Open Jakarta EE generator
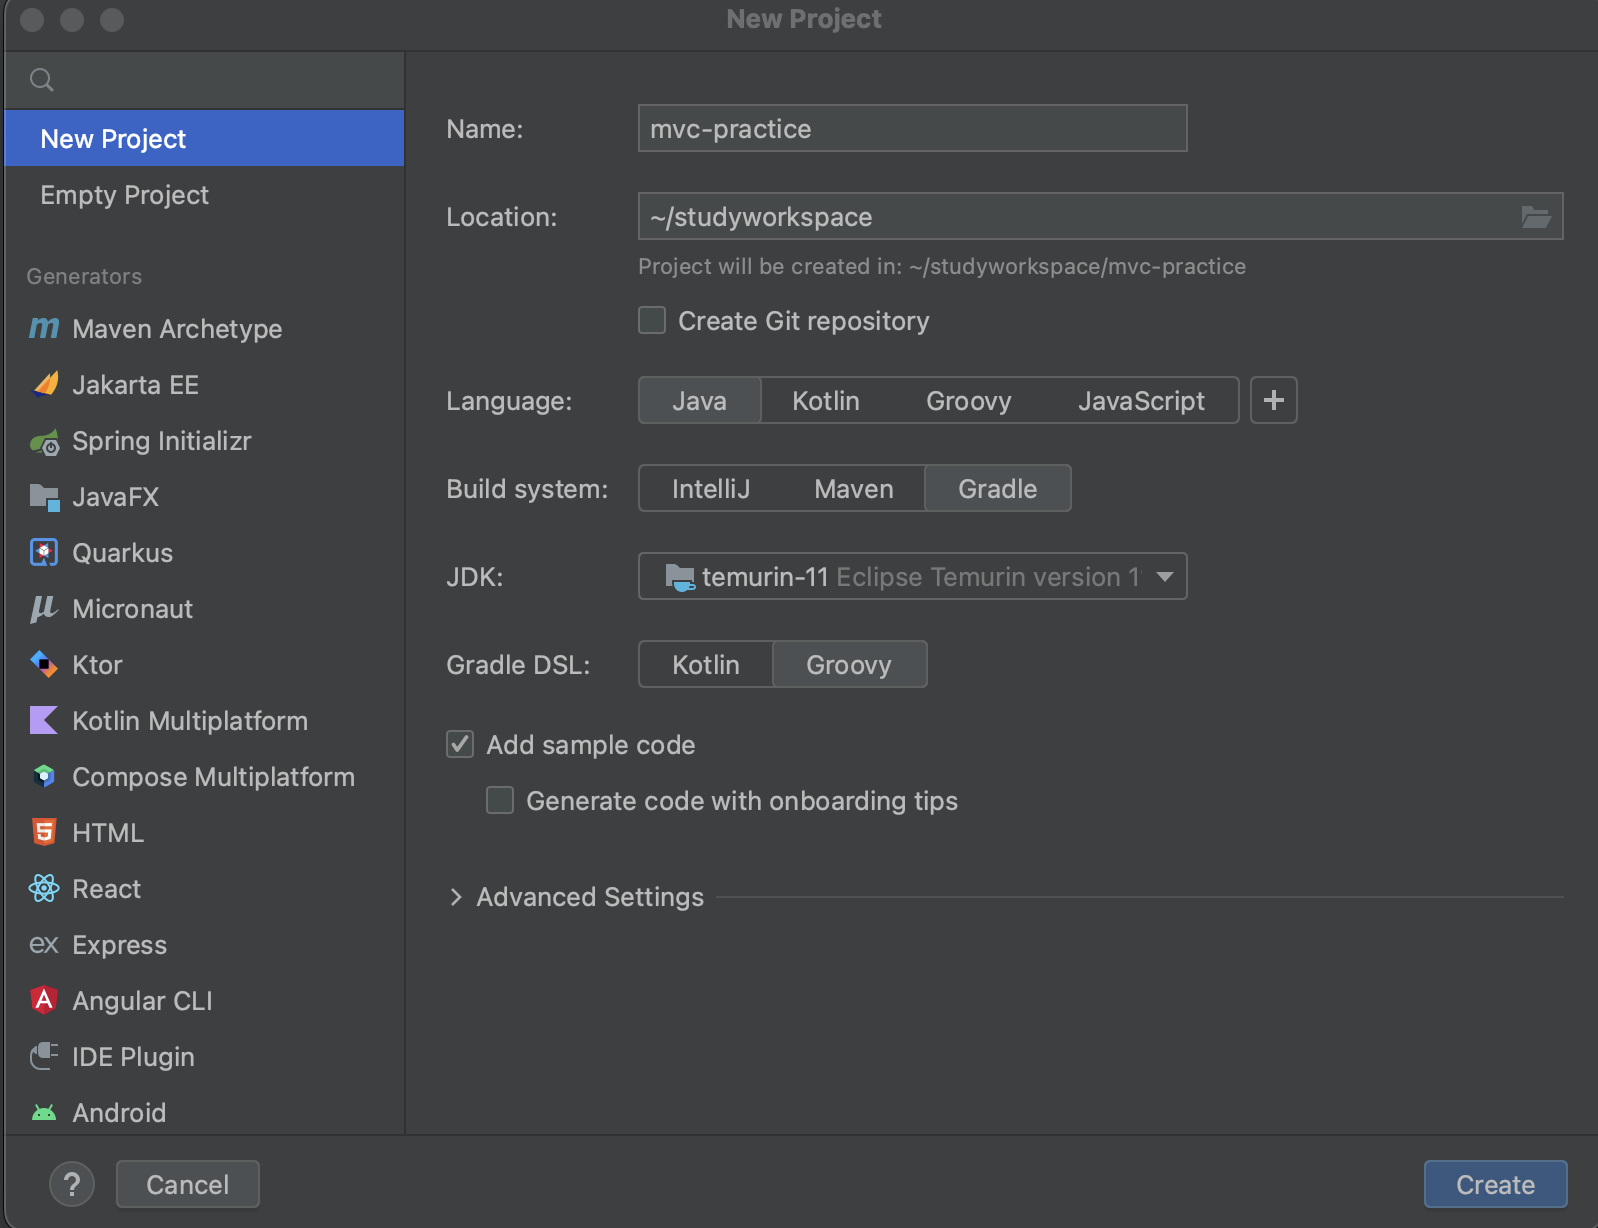The width and height of the screenshot is (1598, 1228). click(x=204, y=384)
